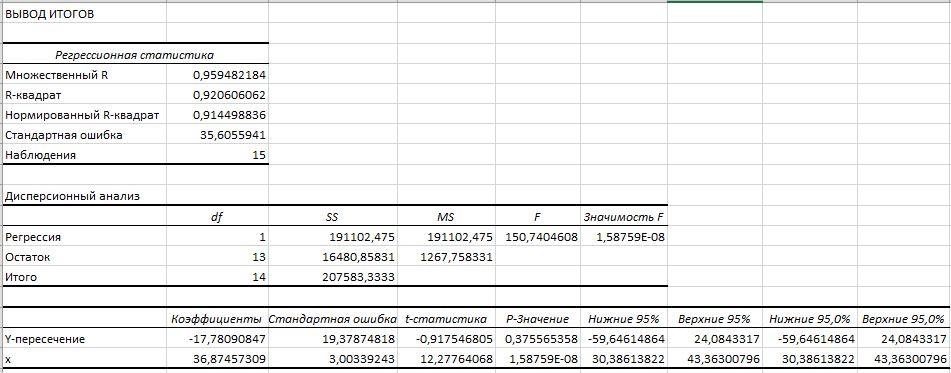951x373 pixels.
Task: Select the 'Значимость F' header cell
Action: coord(624,216)
